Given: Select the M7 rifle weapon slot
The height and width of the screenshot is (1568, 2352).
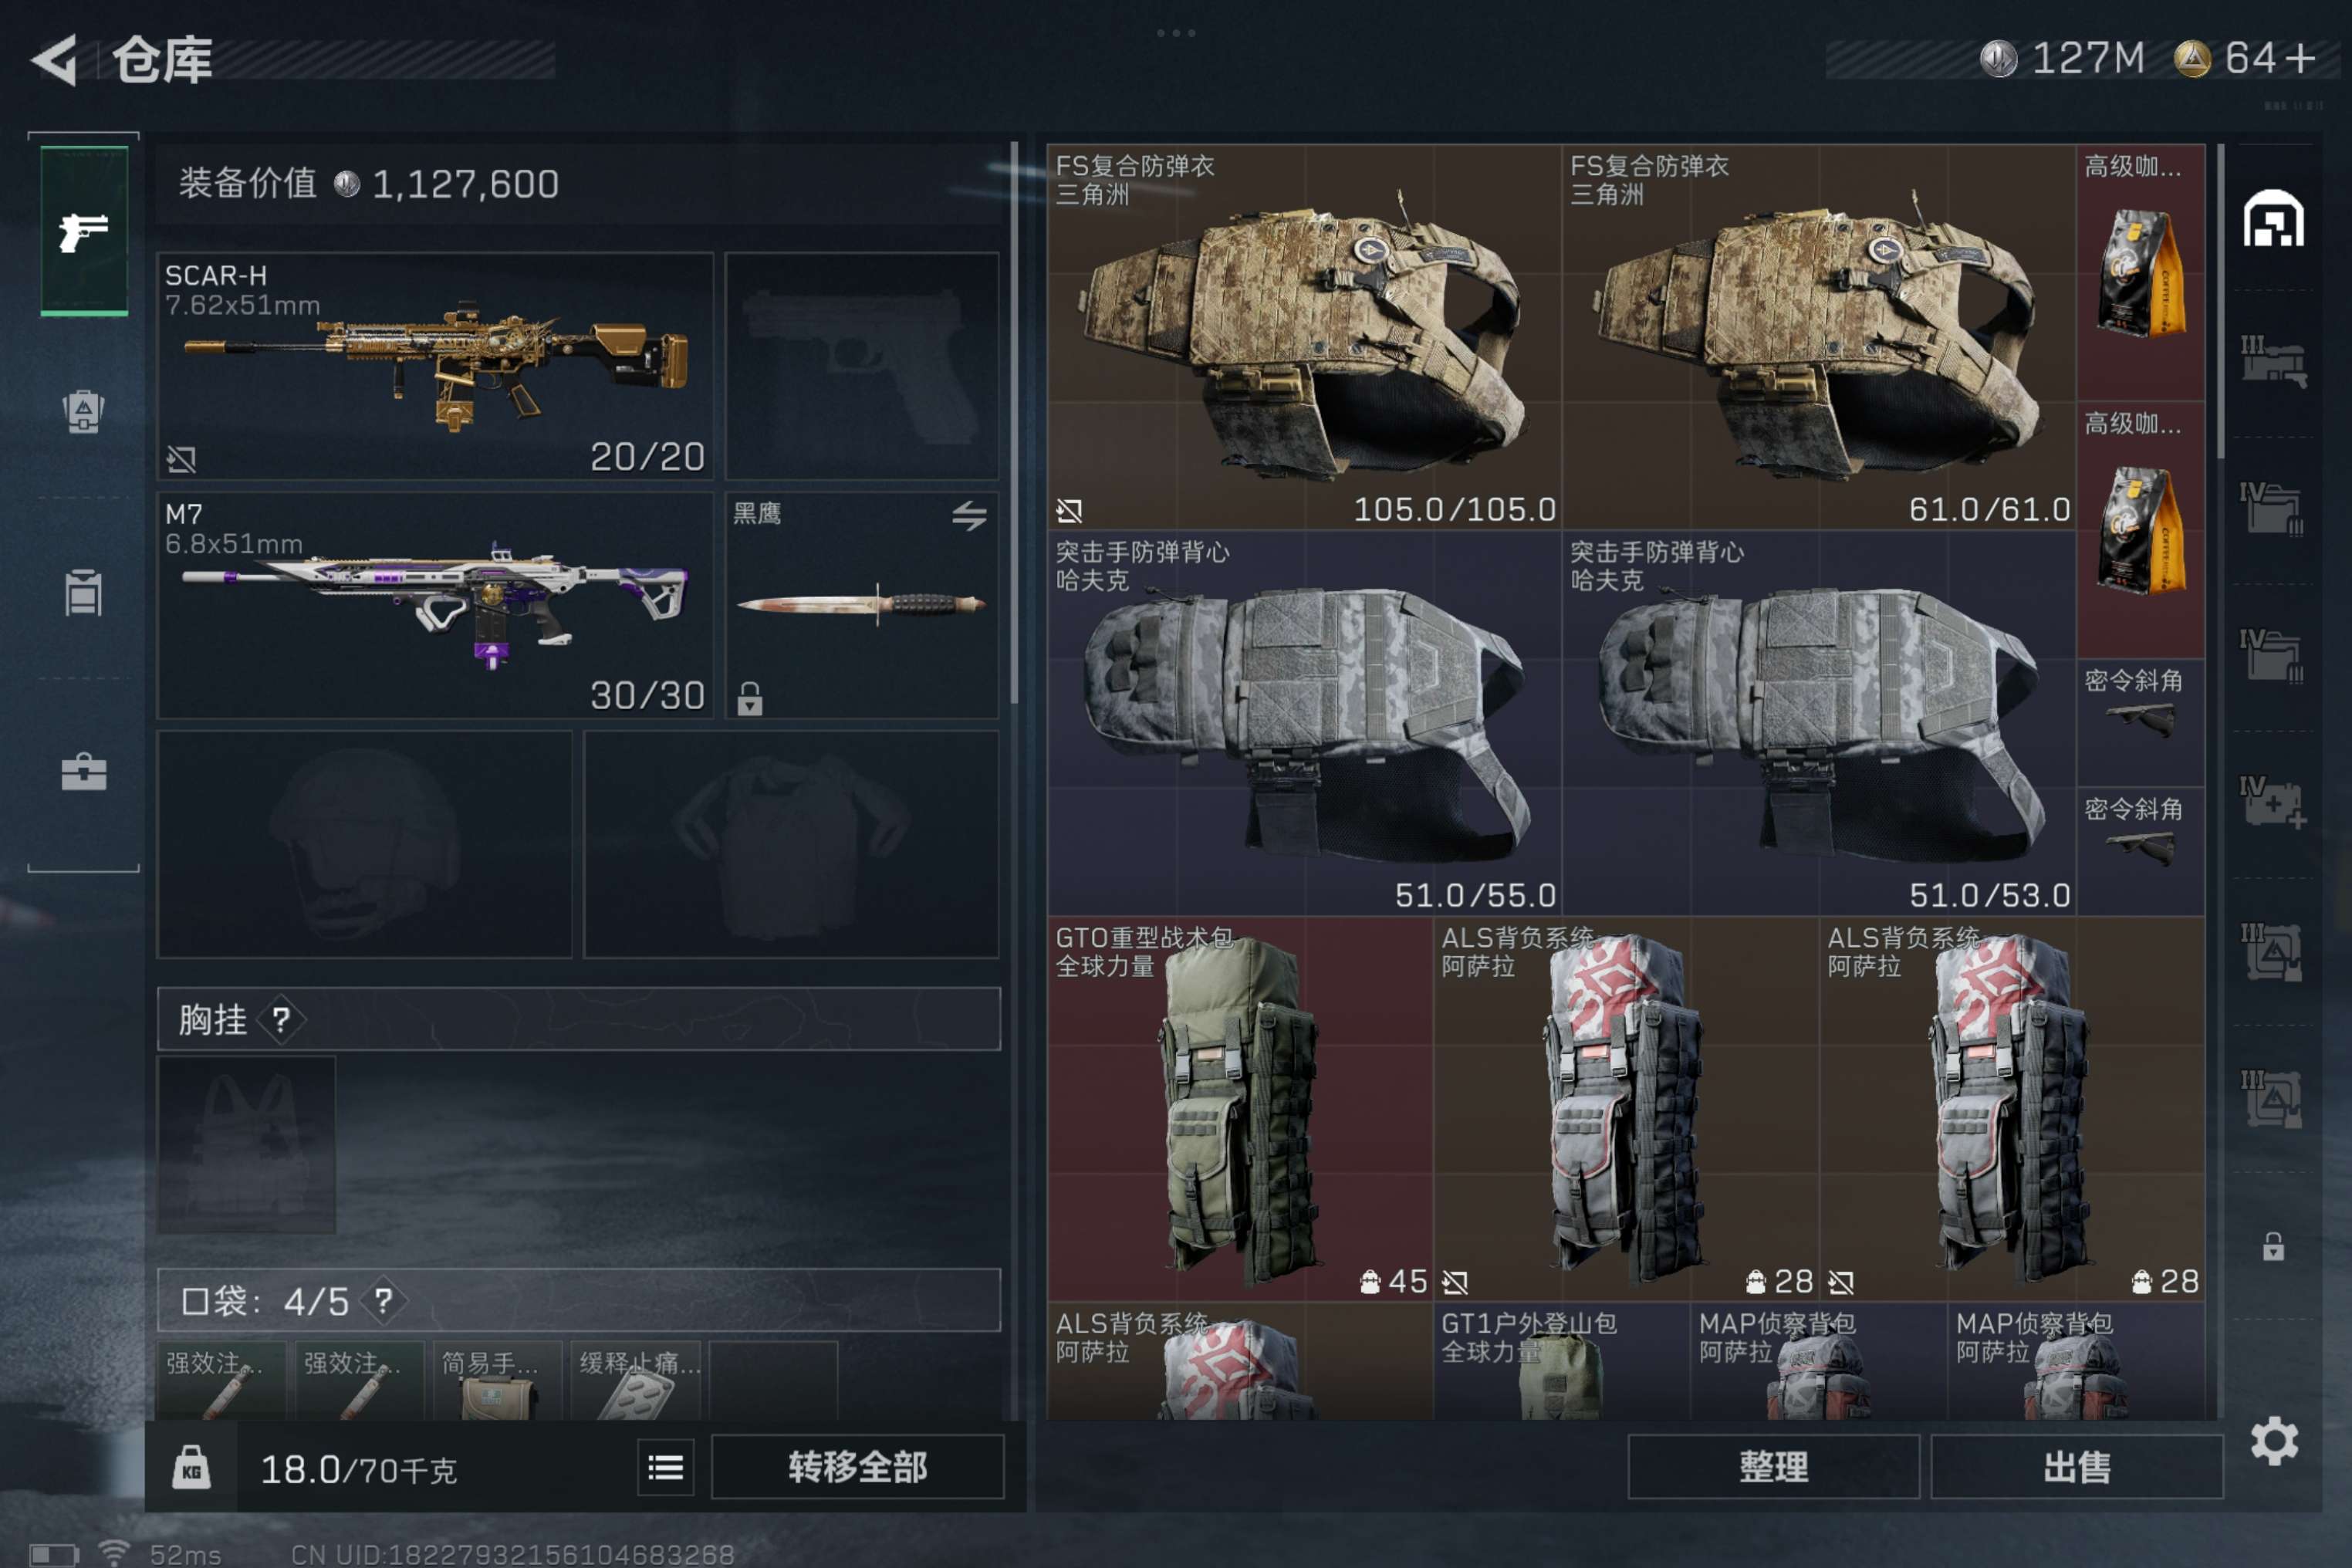Looking at the screenshot, I should point(435,605).
